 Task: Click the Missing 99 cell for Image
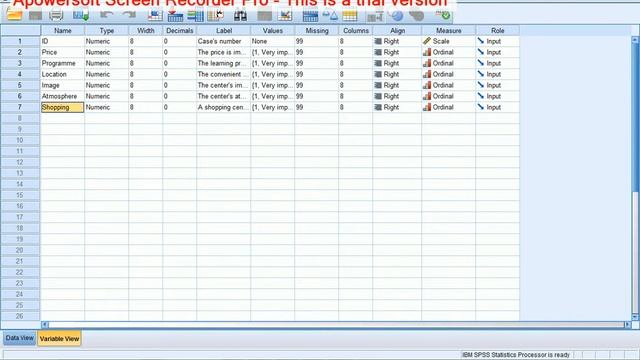[x=317, y=85]
